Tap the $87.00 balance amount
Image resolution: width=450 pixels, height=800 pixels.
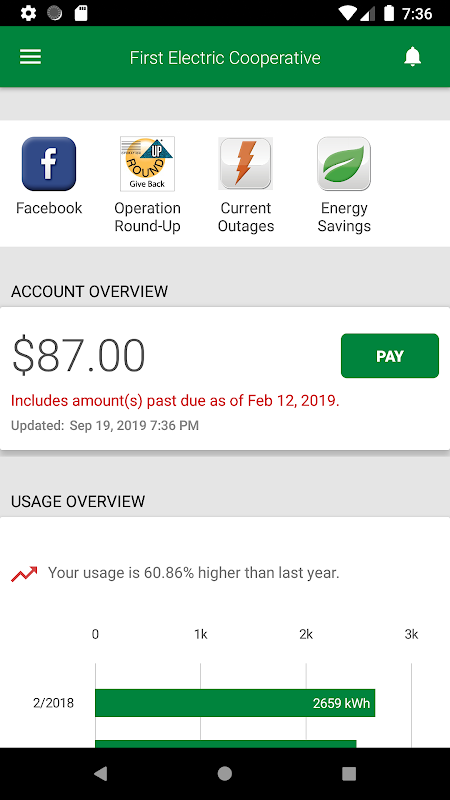click(79, 356)
